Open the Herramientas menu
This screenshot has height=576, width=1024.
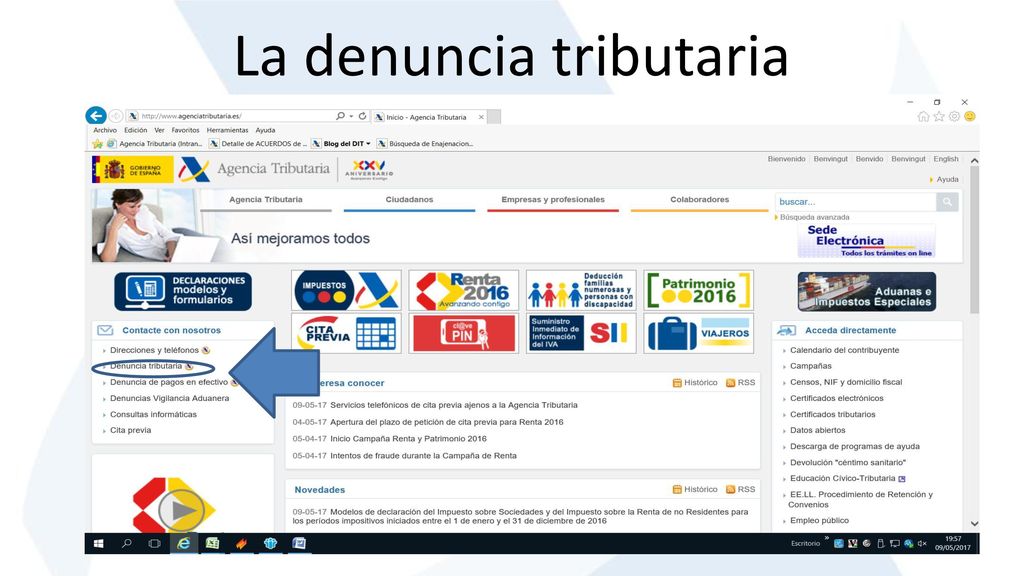pyautogui.click(x=228, y=130)
